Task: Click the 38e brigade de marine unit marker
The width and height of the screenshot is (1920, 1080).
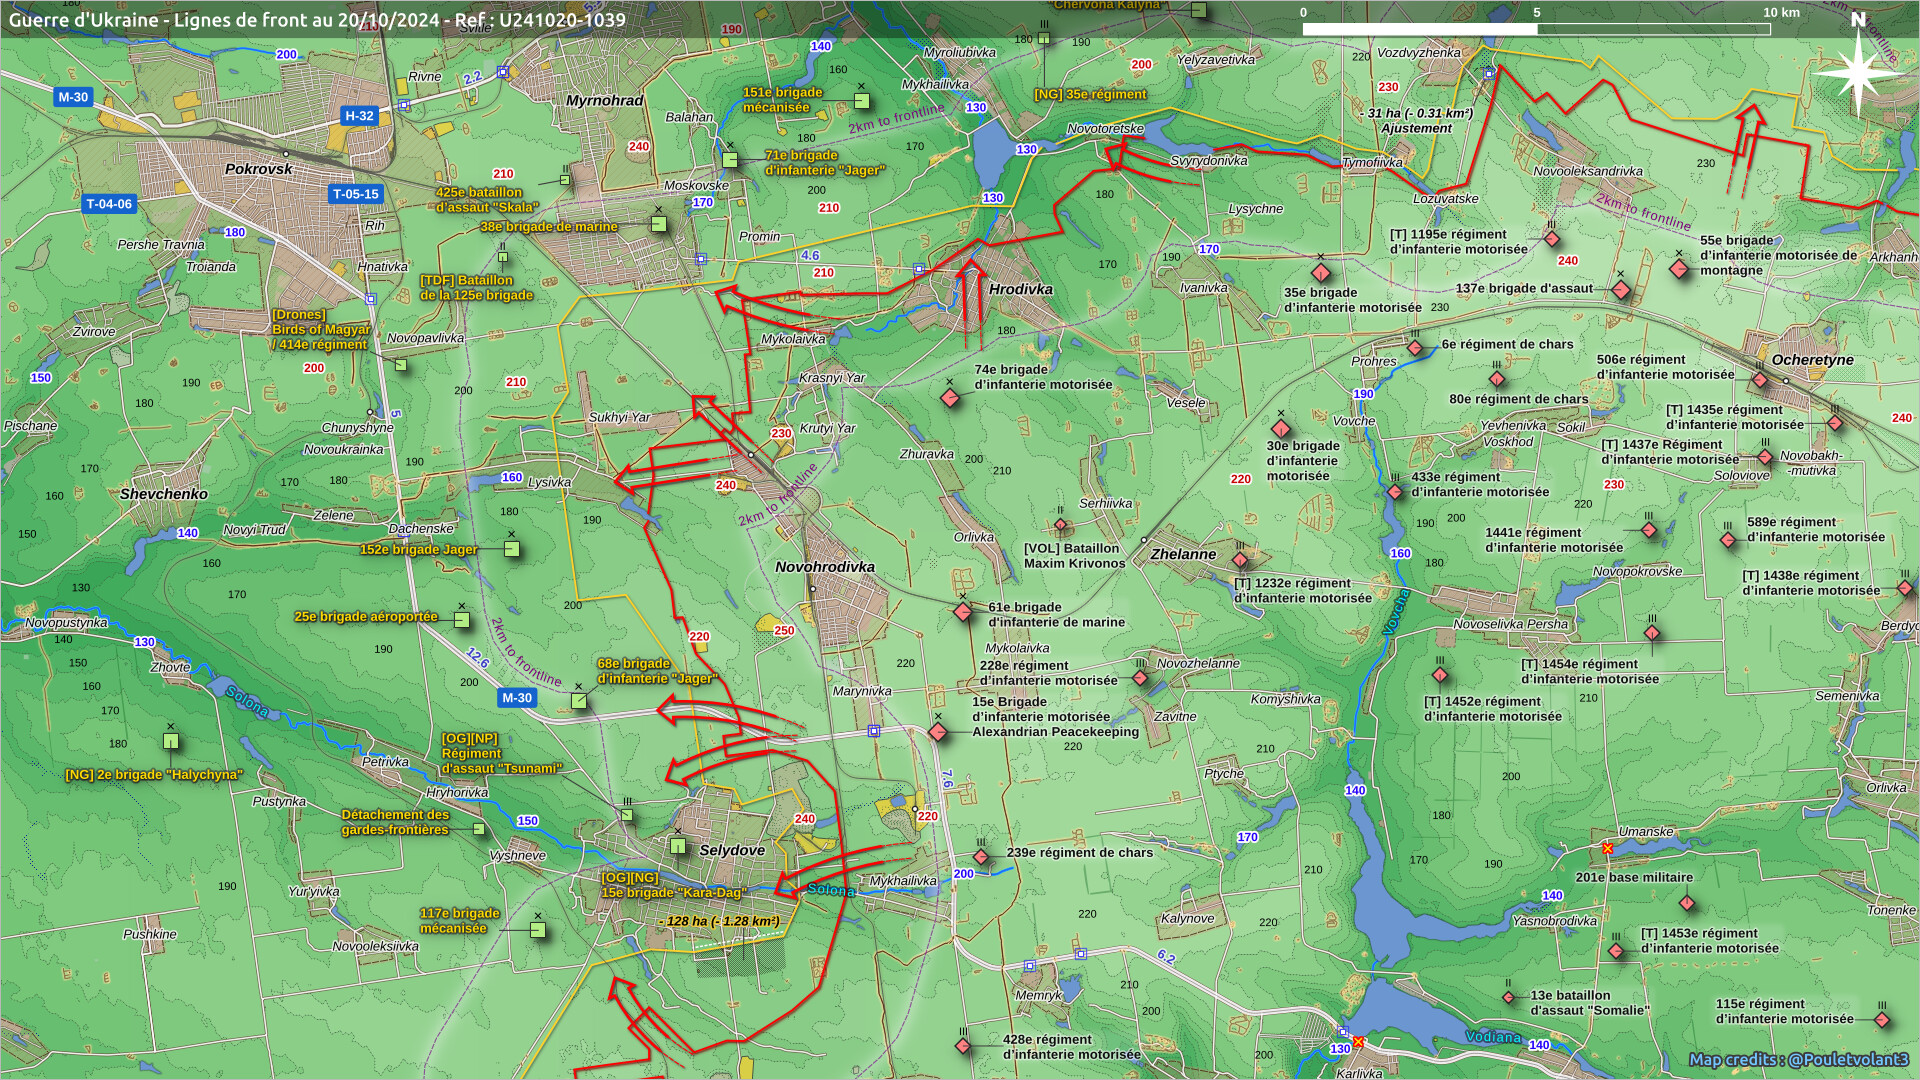Action: pos(659,225)
